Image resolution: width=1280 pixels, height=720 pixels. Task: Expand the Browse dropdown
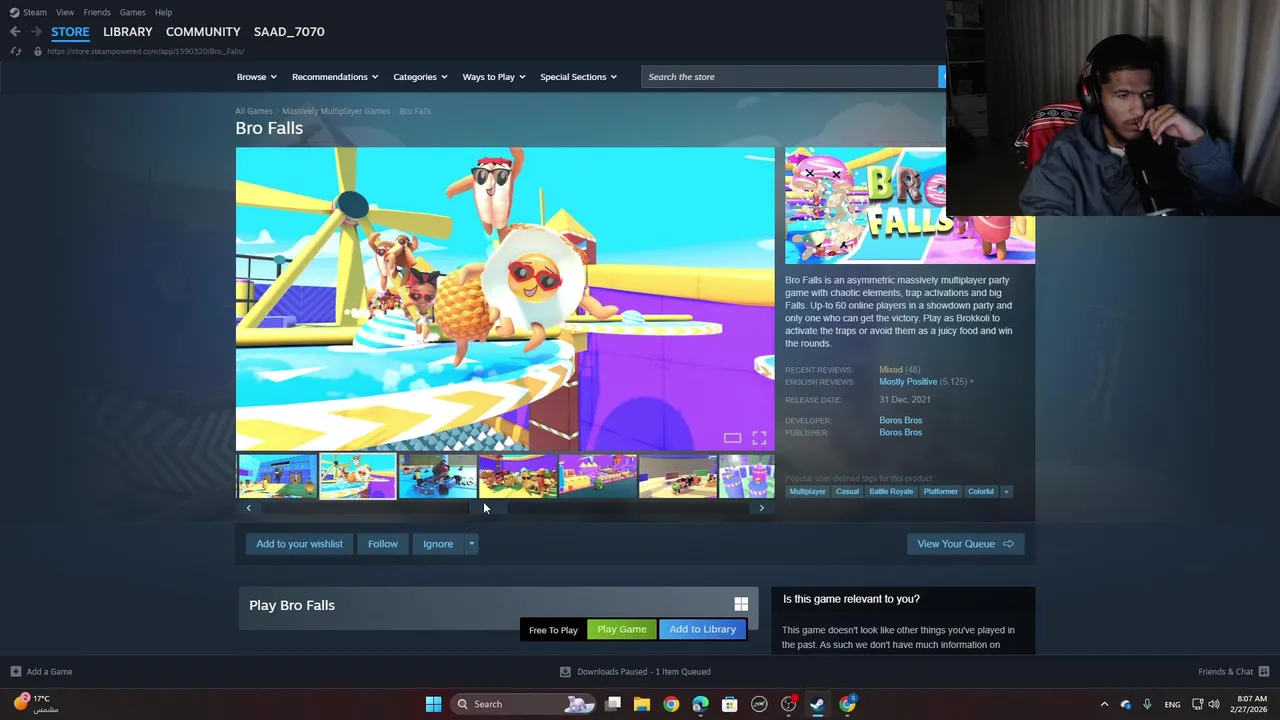pos(257,77)
